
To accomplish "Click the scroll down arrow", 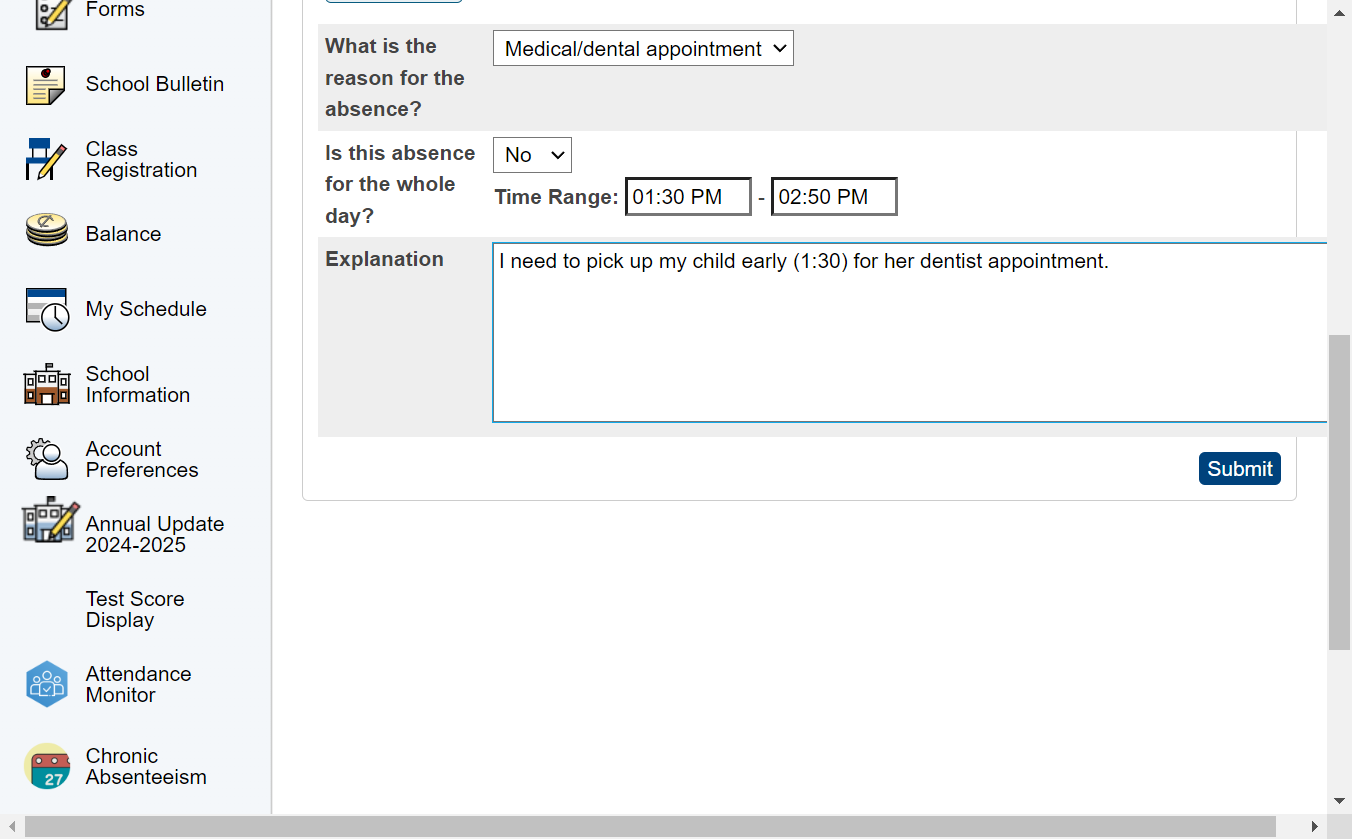I will point(1340,801).
